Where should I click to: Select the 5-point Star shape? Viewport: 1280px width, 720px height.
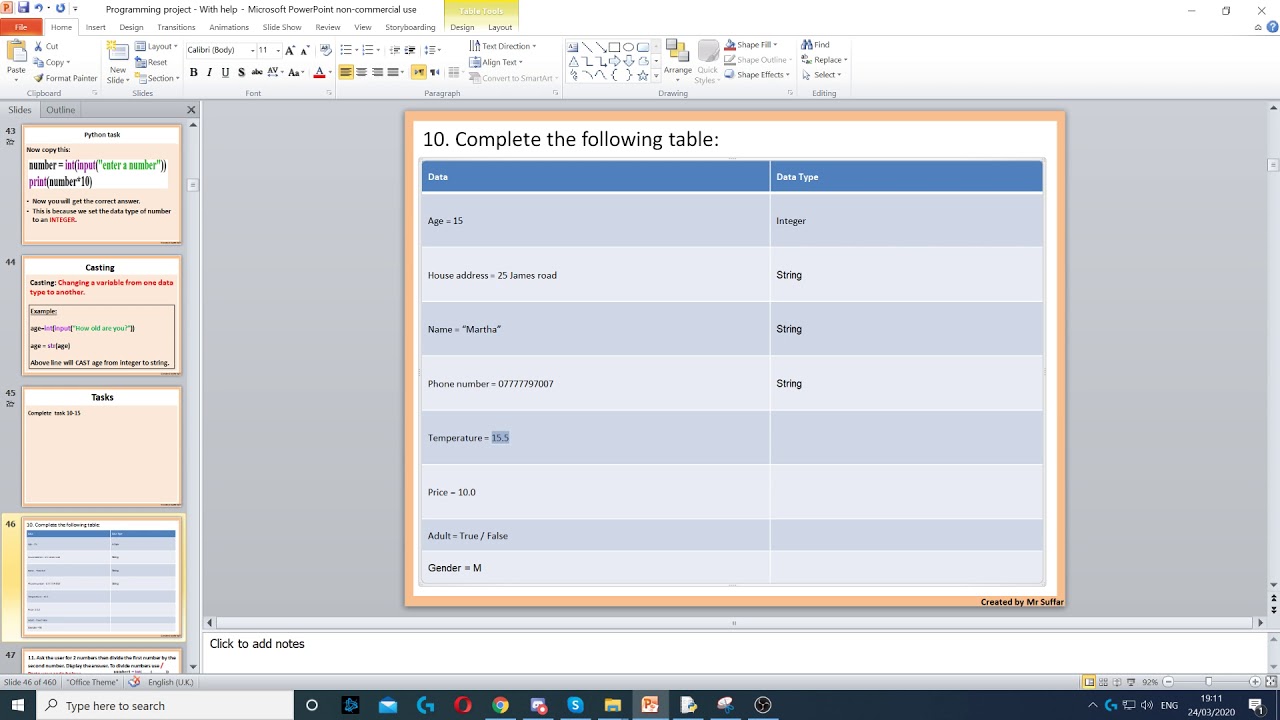[642, 75]
